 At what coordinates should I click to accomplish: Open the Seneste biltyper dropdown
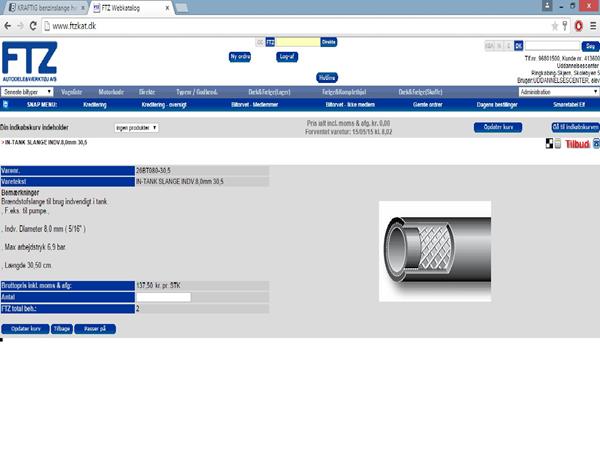[29, 91]
